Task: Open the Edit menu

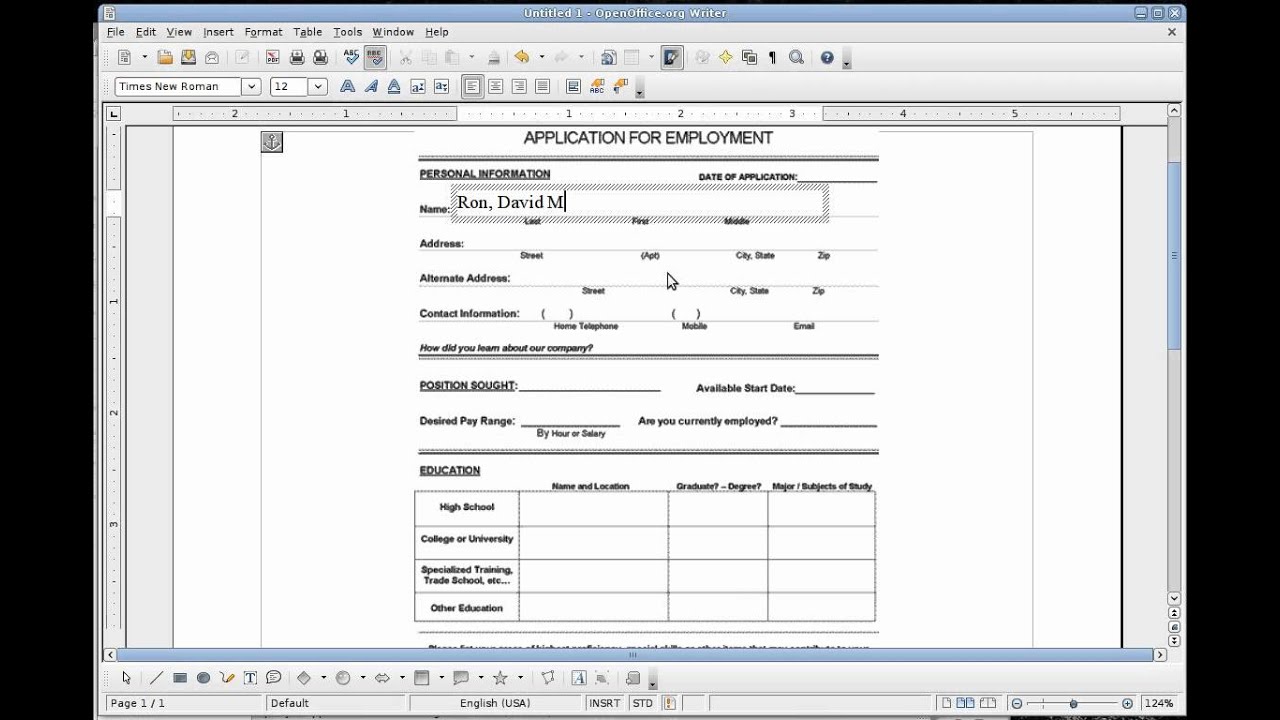Action: point(146,32)
